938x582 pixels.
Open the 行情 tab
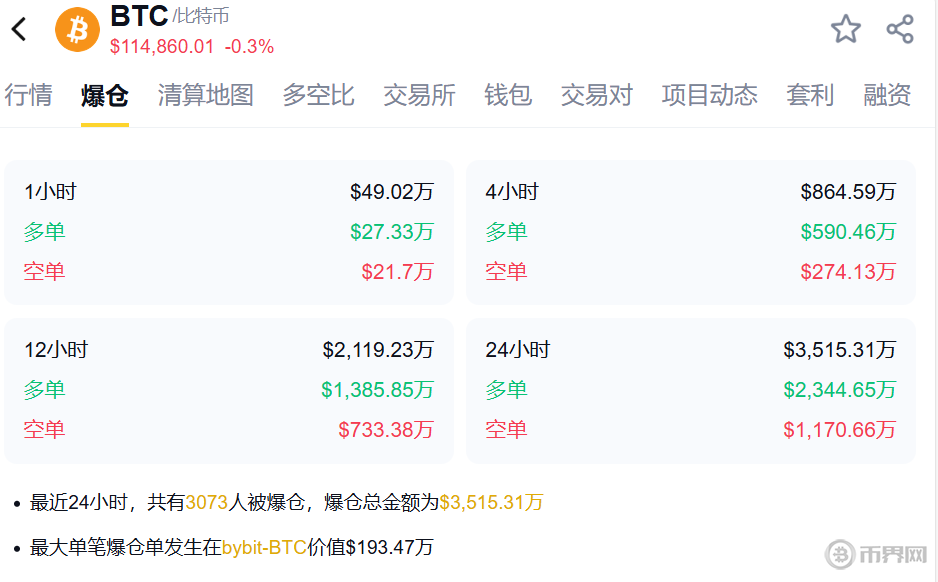click(x=28, y=95)
